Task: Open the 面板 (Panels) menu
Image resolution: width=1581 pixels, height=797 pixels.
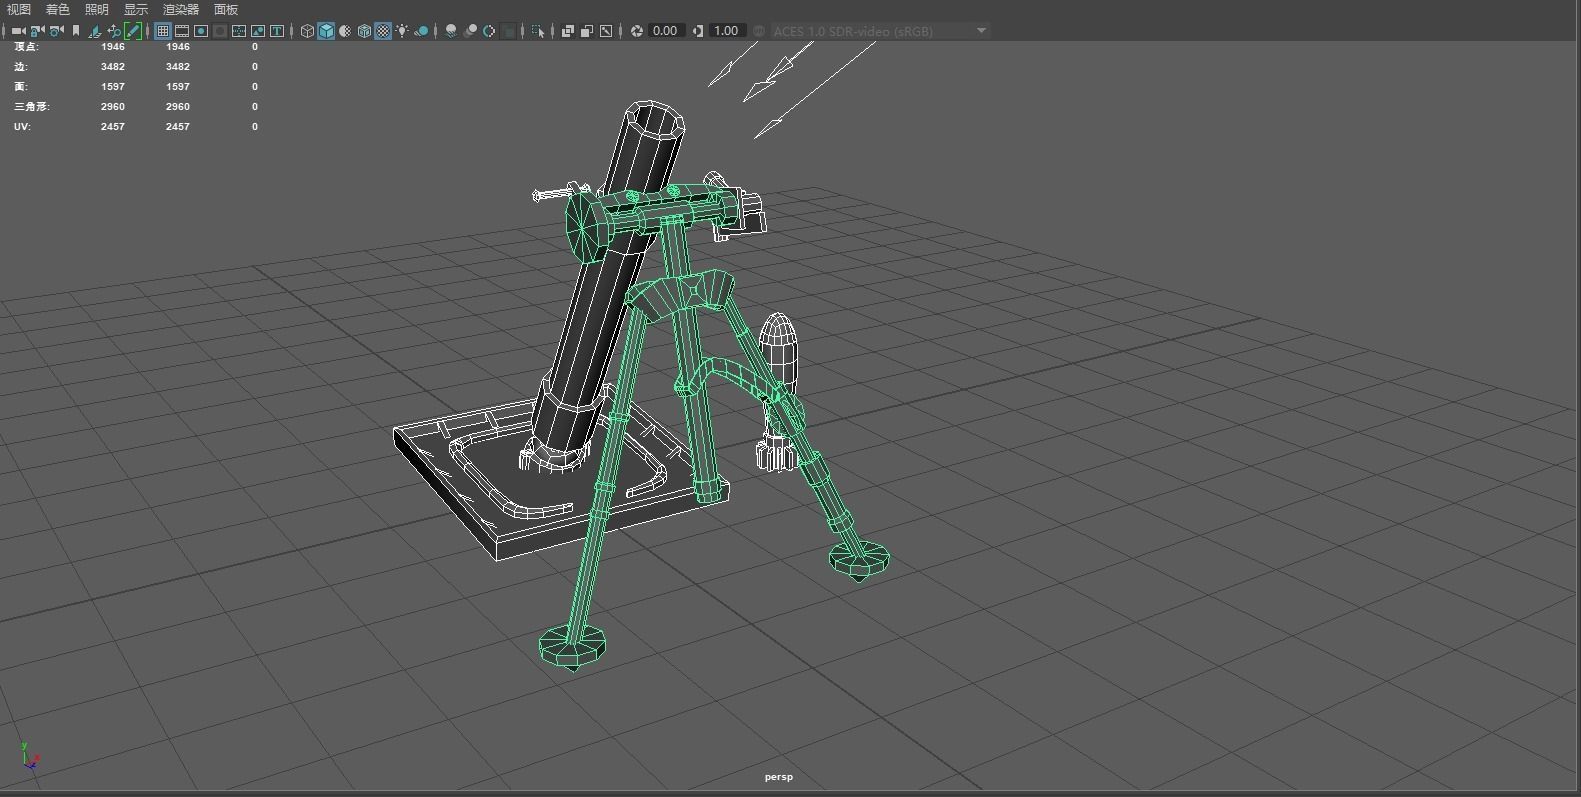Action: pos(226,9)
